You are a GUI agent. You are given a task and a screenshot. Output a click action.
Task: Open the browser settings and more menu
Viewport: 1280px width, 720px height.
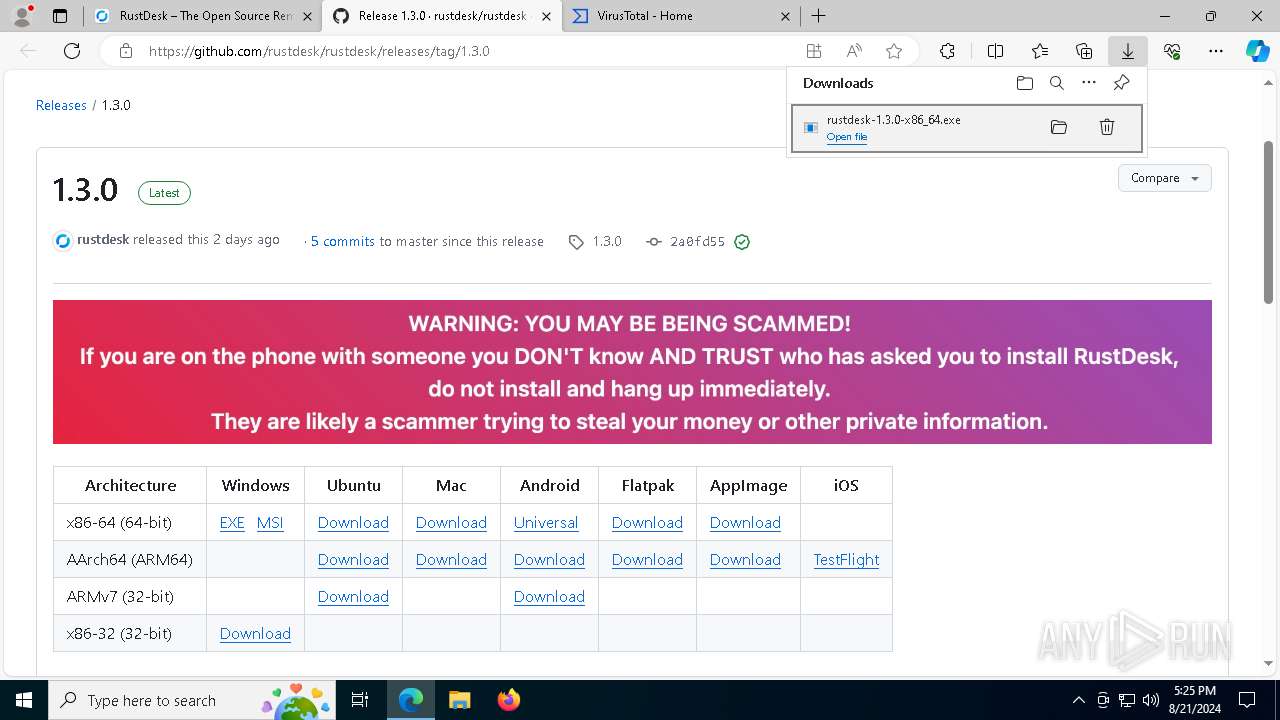click(1216, 51)
